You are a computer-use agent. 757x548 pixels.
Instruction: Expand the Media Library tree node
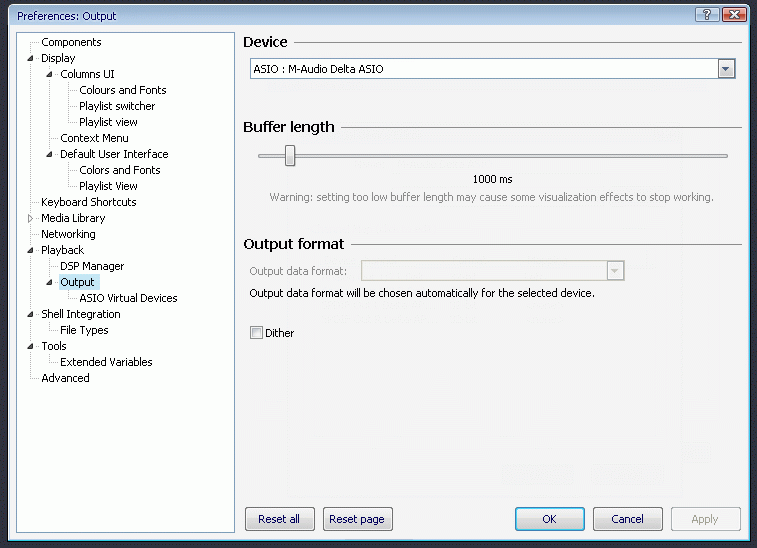click(x=31, y=218)
